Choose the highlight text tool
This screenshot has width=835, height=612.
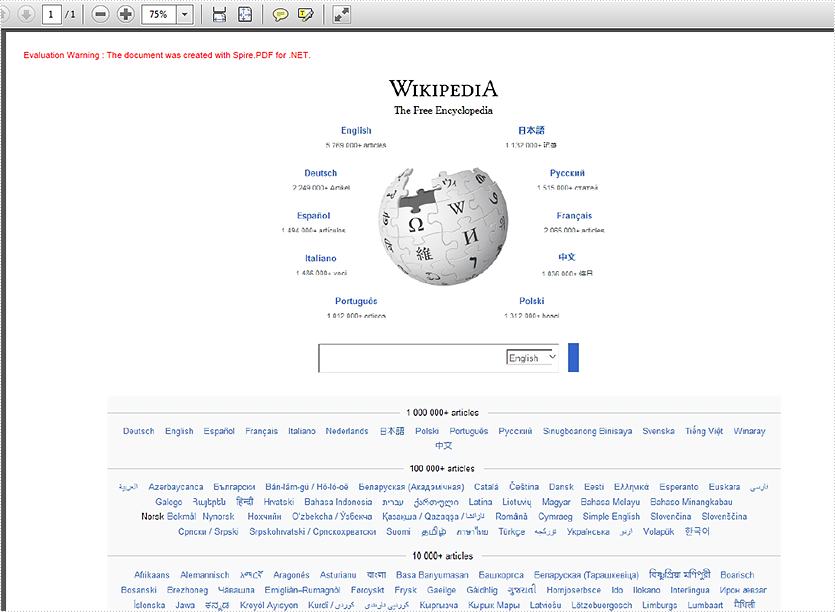point(306,14)
